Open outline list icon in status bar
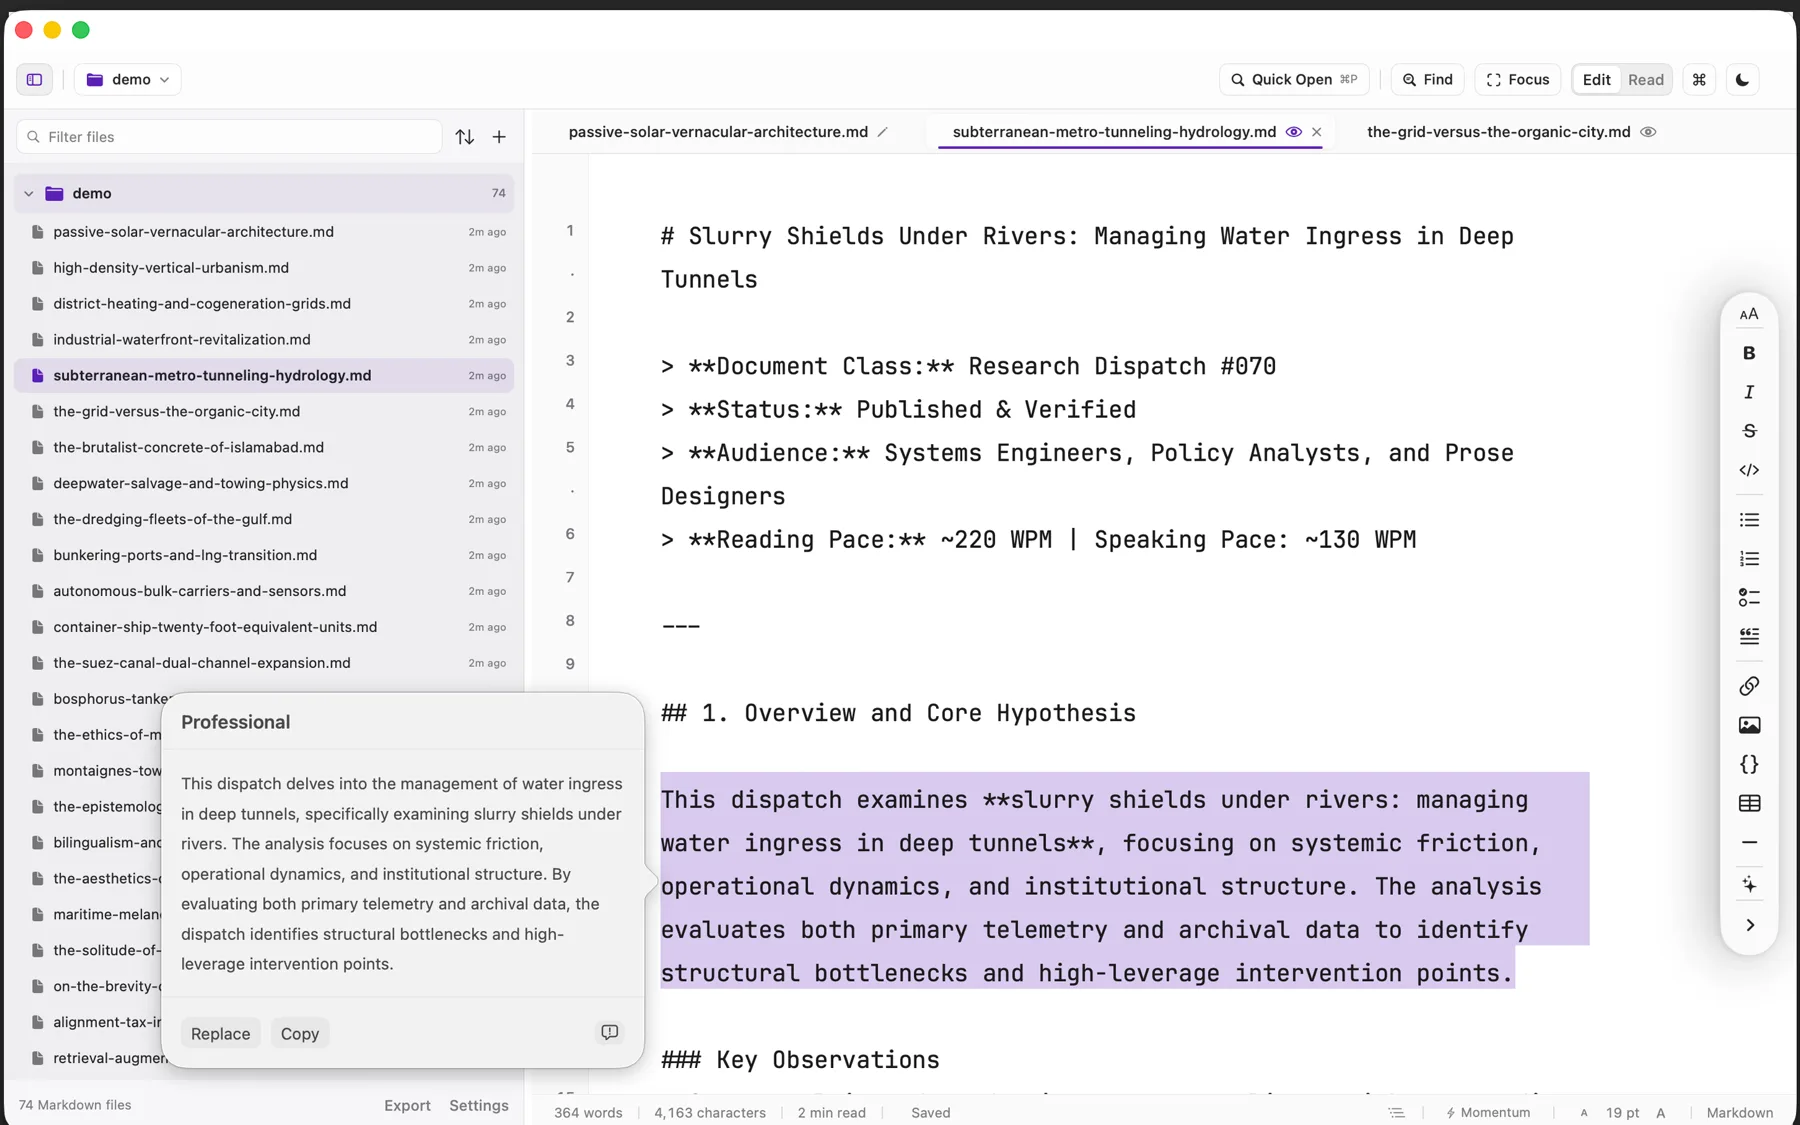 click(x=1396, y=1112)
